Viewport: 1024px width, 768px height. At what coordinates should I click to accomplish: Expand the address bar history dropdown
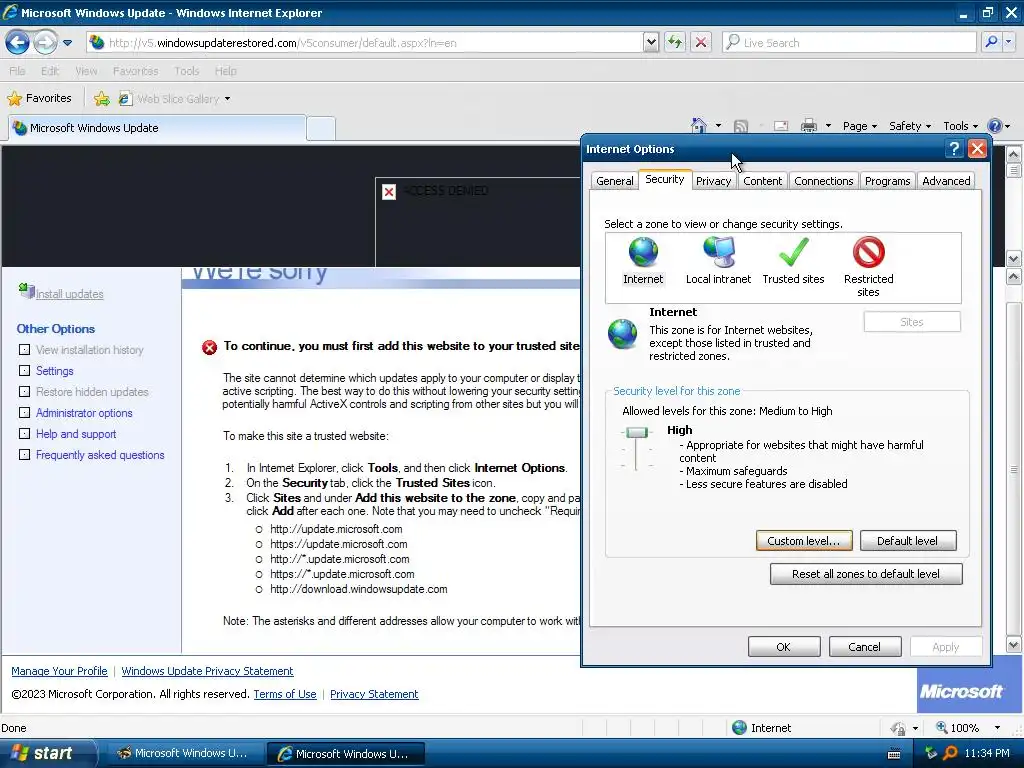(651, 43)
